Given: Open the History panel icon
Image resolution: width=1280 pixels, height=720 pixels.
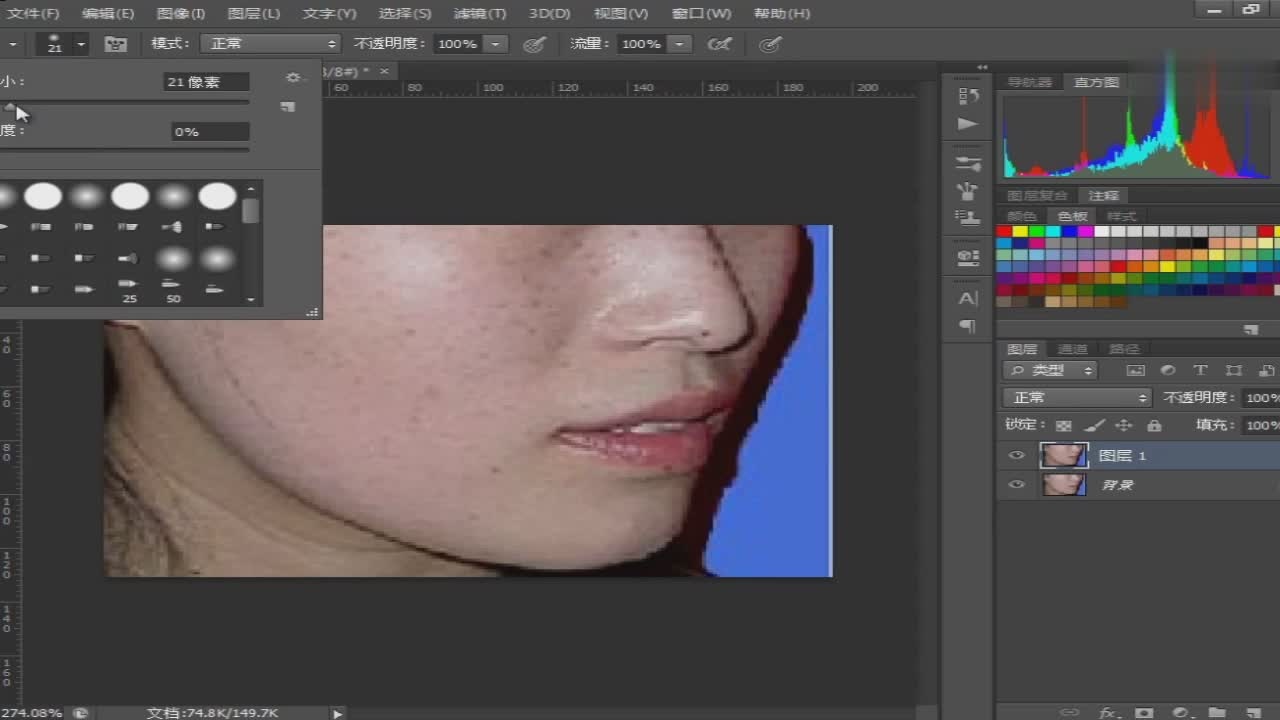Looking at the screenshot, I should (968, 96).
